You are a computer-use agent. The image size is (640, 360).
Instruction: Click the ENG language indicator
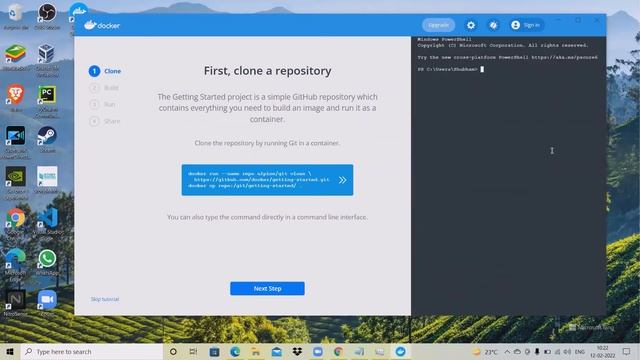pos(580,351)
